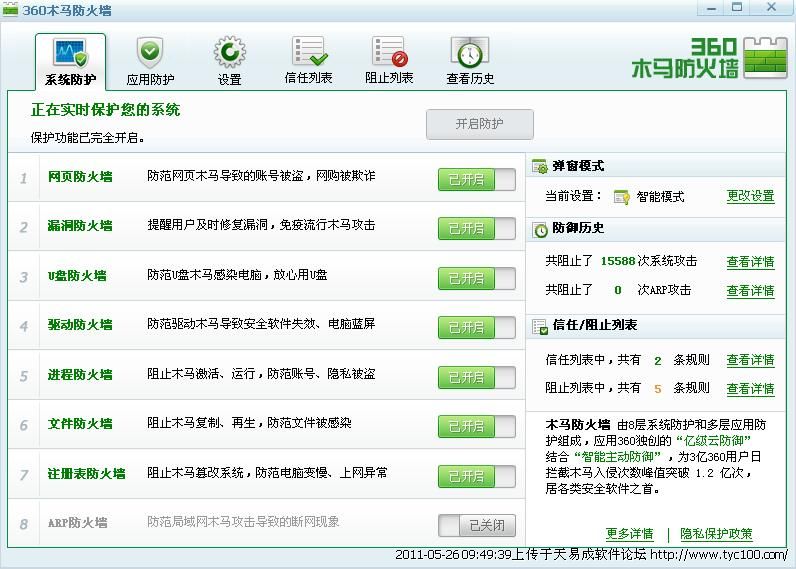796x569 pixels.
Task: View details of ARP attacks blocked
Action: tap(750, 291)
